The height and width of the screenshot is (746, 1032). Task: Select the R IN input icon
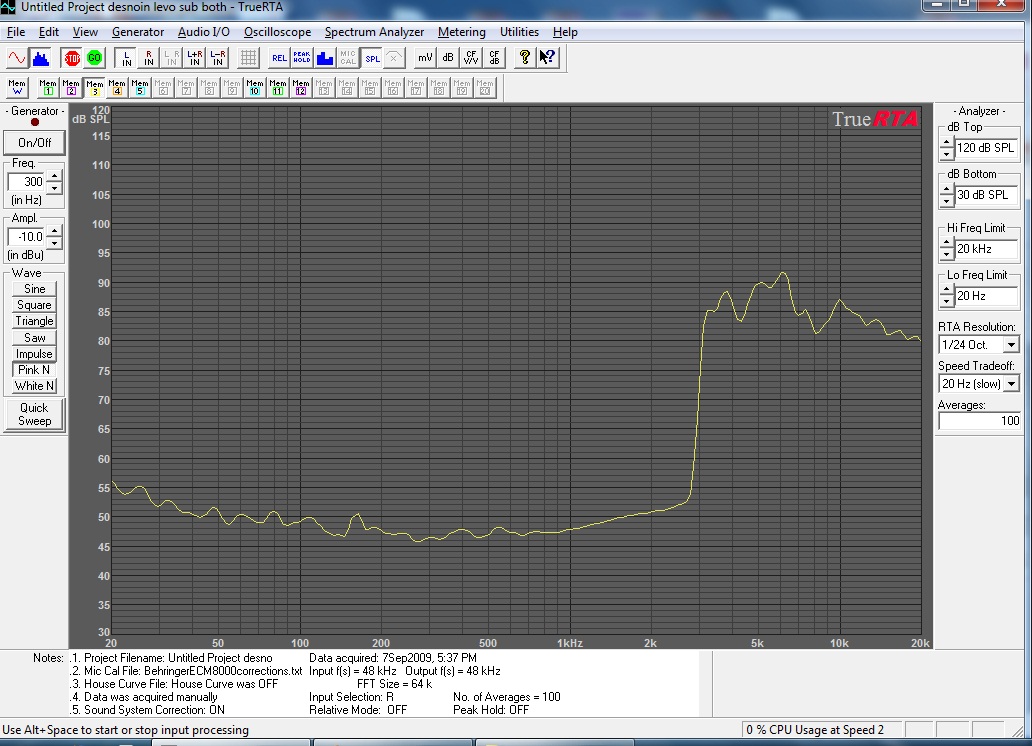point(149,58)
